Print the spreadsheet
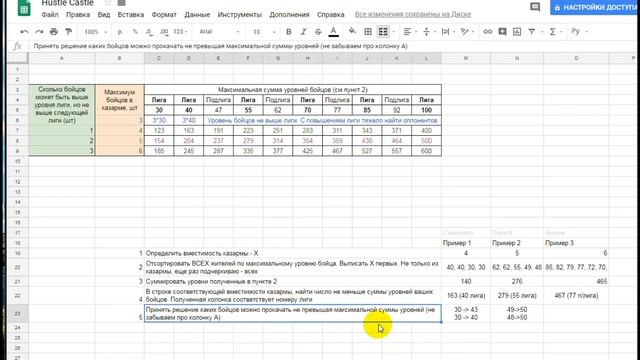This screenshot has width=640, height=360. tap(53, 32)
